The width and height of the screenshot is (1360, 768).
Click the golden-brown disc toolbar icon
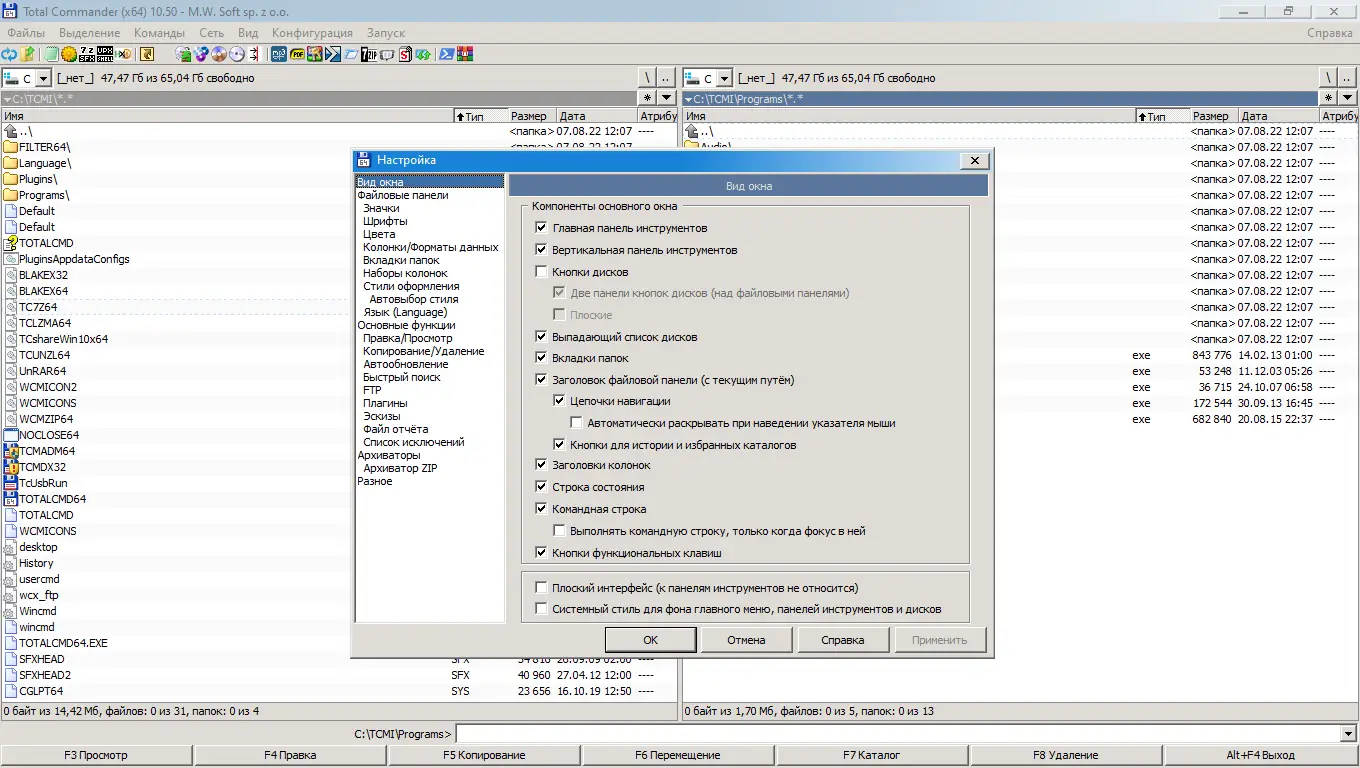pos(219,54)
